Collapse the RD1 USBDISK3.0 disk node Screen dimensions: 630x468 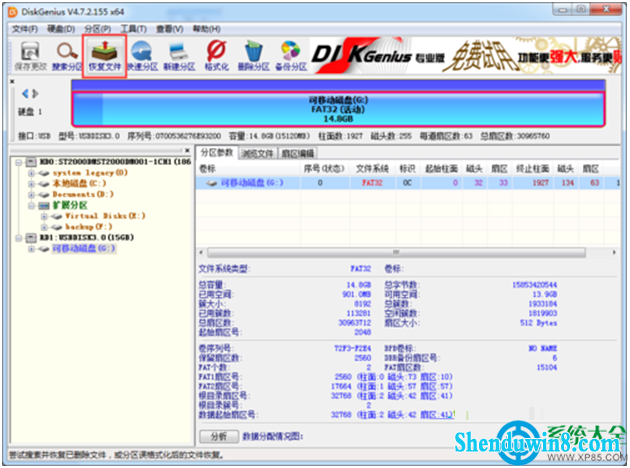(18, 238)
